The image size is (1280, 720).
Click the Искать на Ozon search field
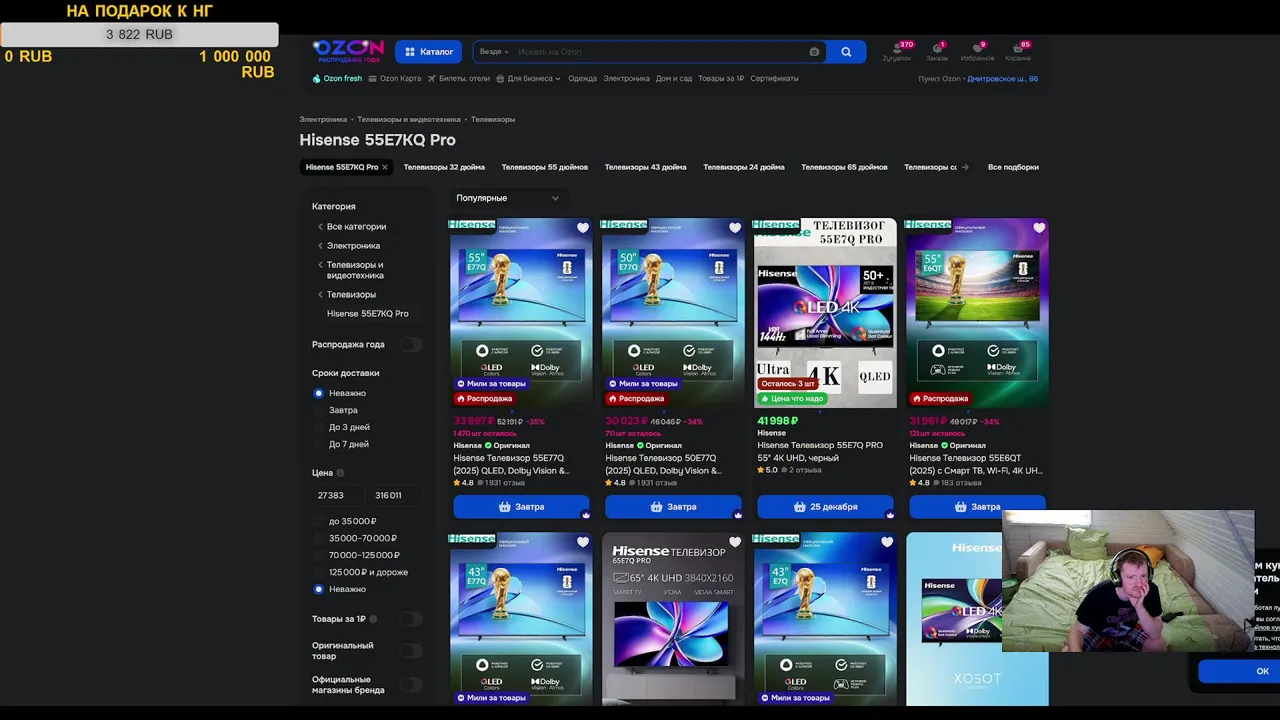pyautogui.click(x=660, y=52)
